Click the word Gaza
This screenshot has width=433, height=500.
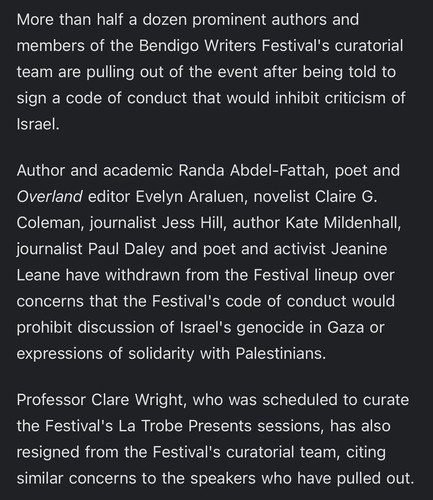(346, 327)
